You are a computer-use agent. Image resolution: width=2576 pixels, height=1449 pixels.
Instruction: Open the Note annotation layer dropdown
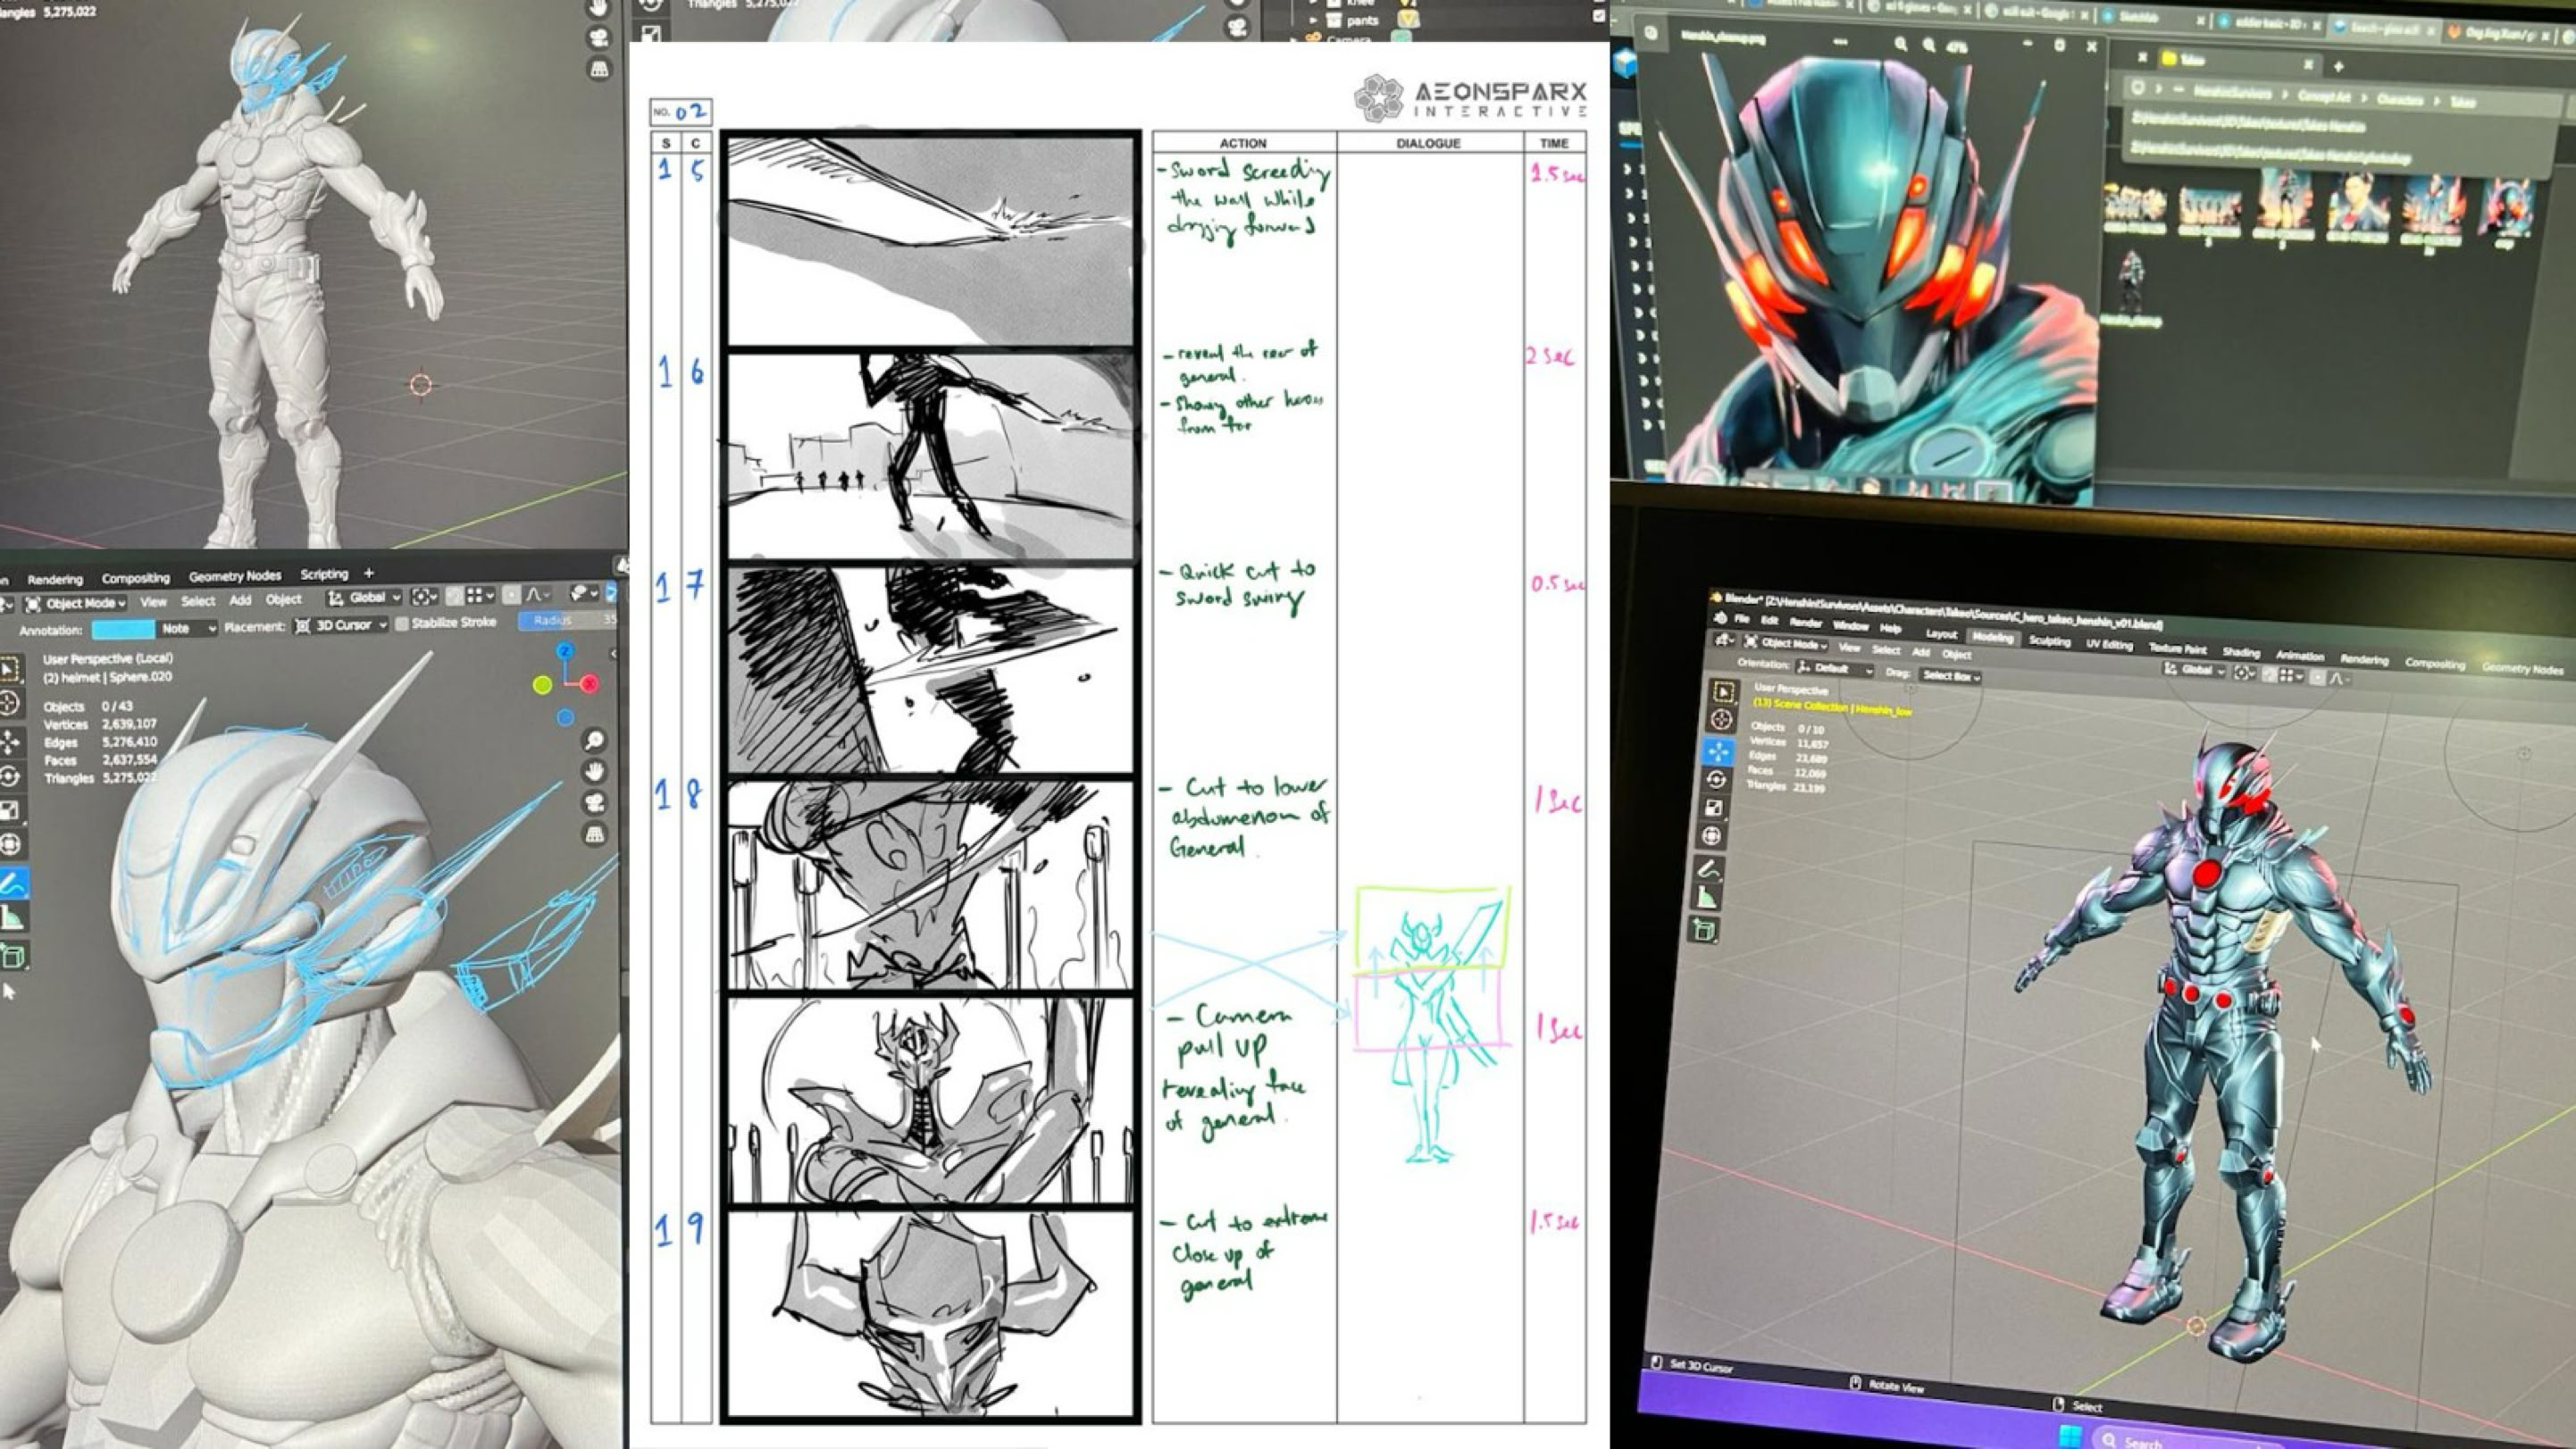click(188, 628)
